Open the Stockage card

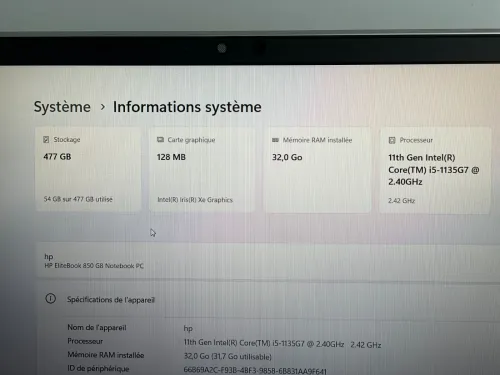(x=88, y=169)
